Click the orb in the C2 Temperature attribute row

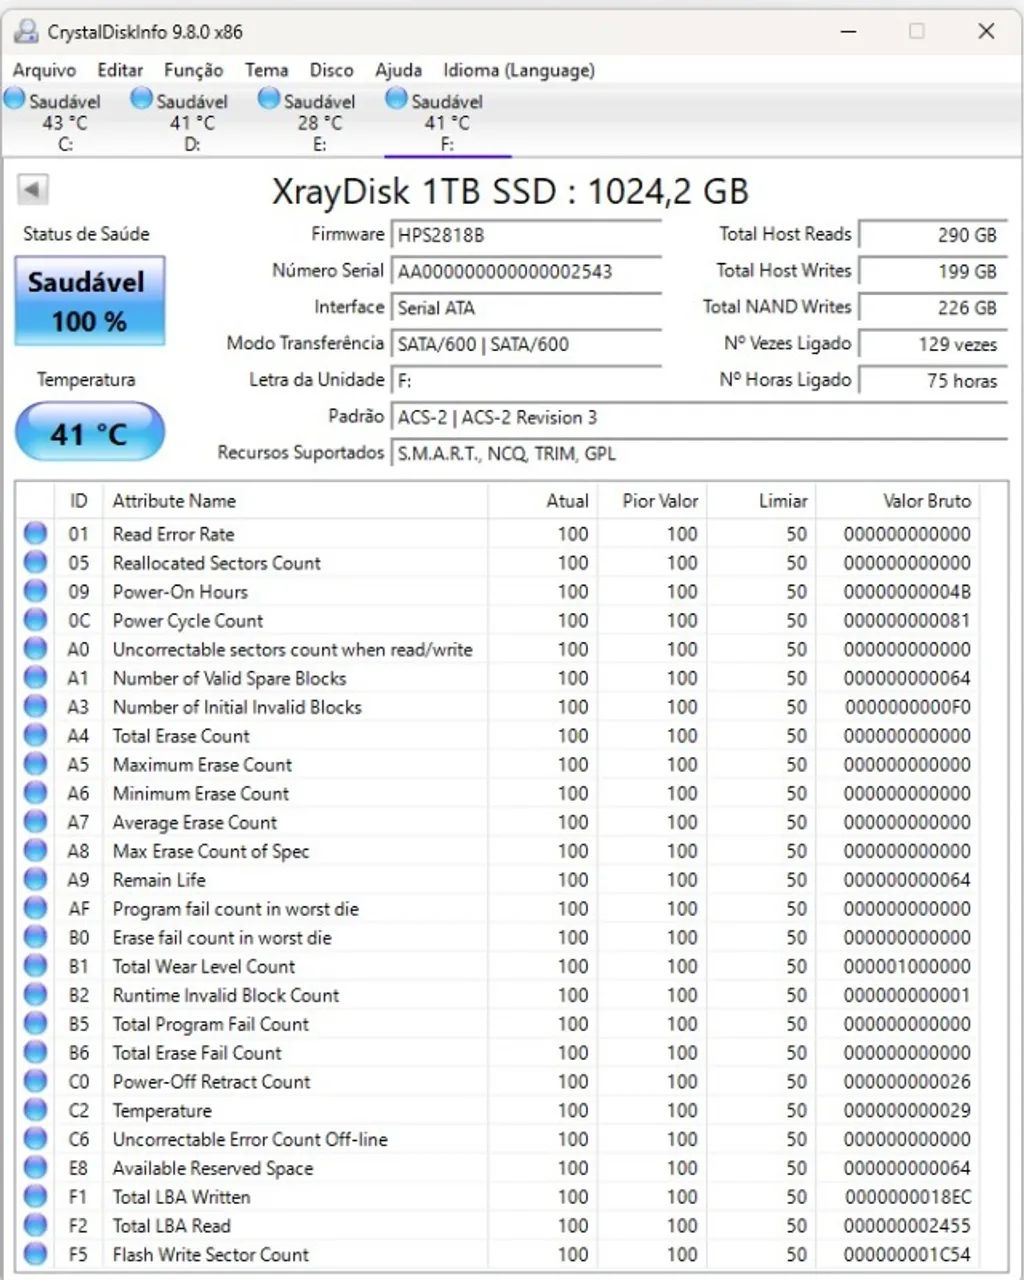pos(36,1110)
